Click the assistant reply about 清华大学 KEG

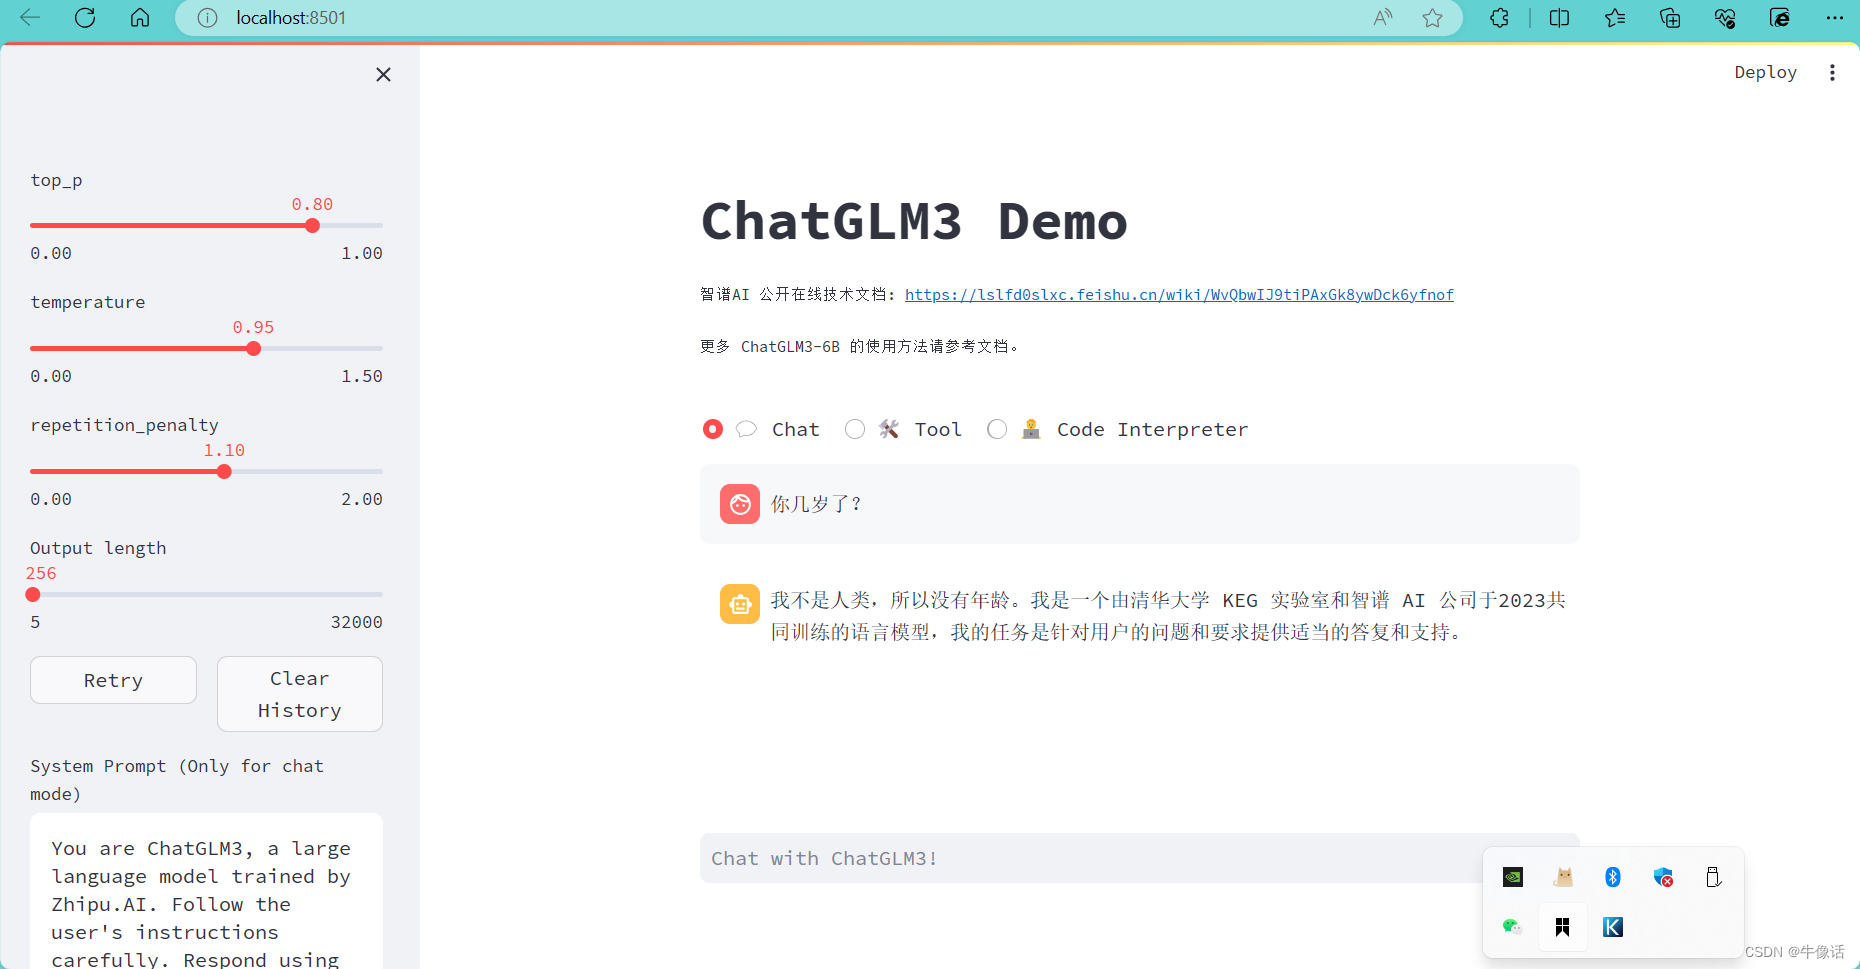[1168, 616]
